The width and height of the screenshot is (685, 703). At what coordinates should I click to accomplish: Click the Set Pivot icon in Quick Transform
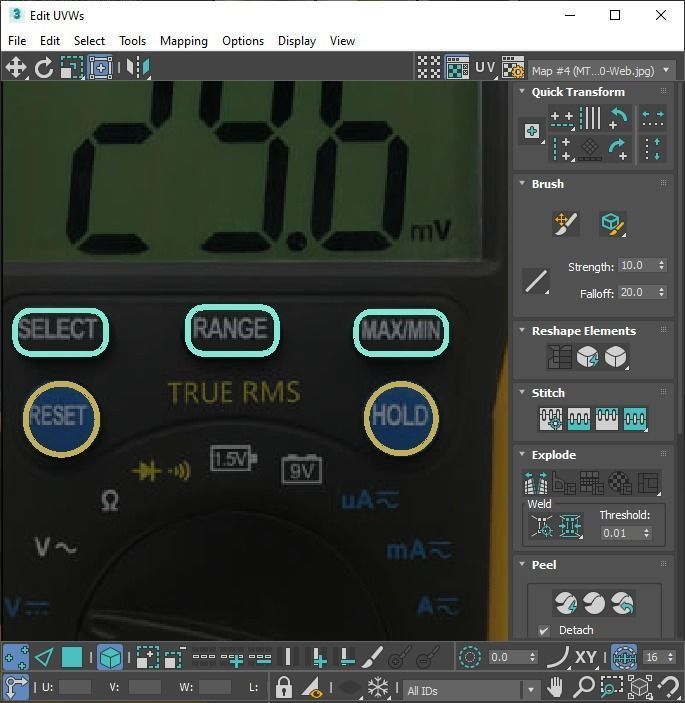pyautogui.click(x=532, y=131)
